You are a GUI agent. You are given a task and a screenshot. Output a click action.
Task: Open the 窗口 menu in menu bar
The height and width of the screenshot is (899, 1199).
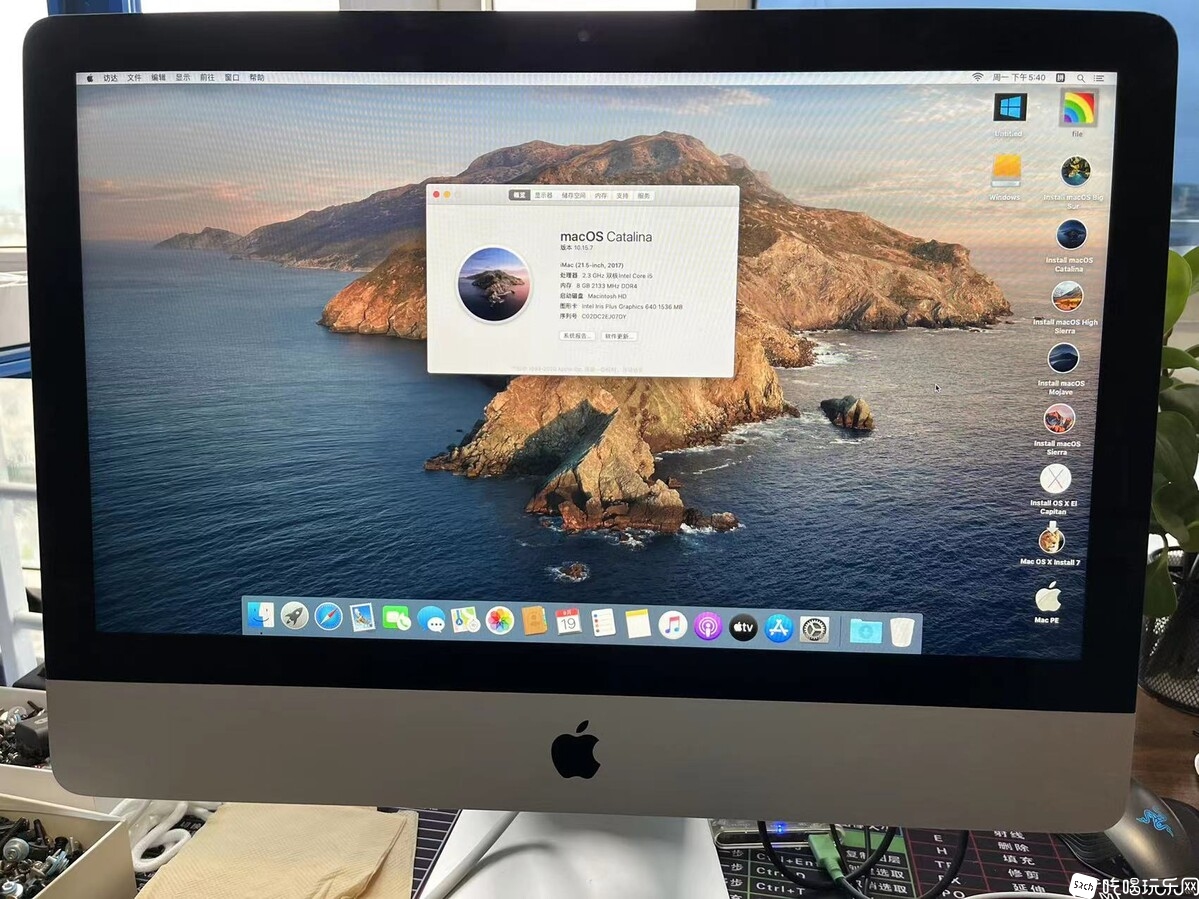[x=232, y=78]
